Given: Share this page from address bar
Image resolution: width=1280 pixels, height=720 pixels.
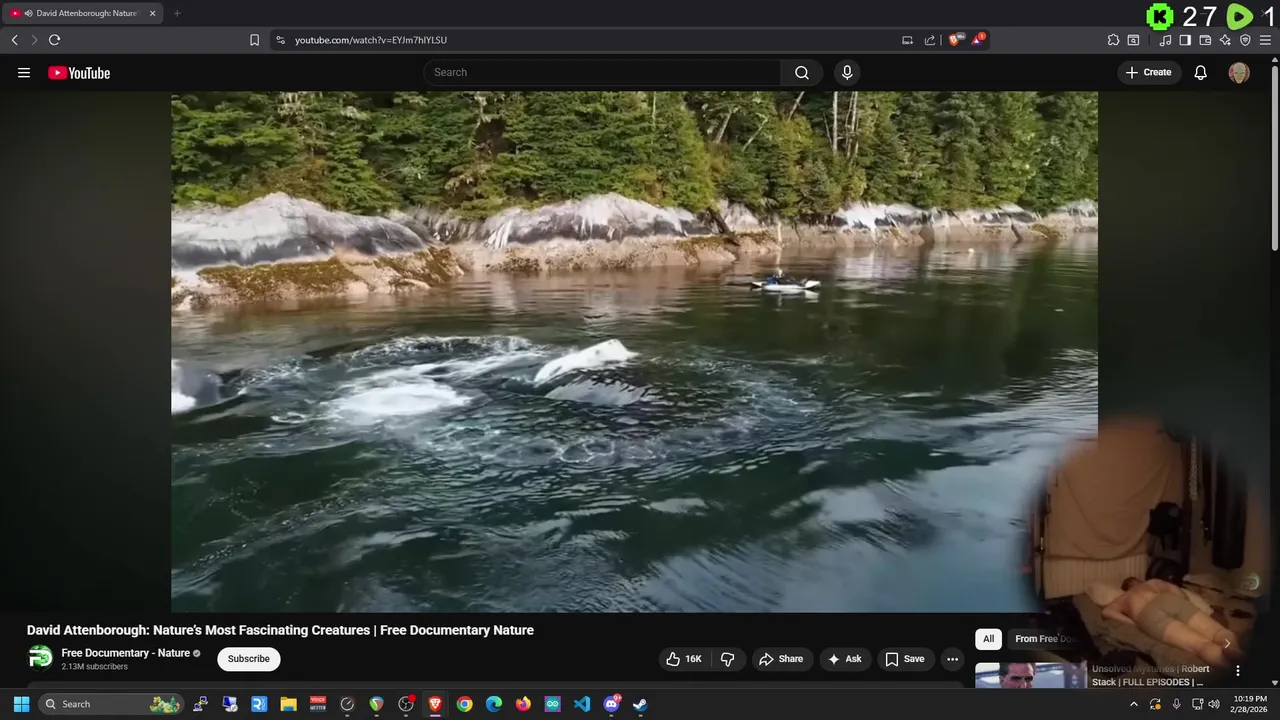Looking at the screenshot, I should coord(930,40).
